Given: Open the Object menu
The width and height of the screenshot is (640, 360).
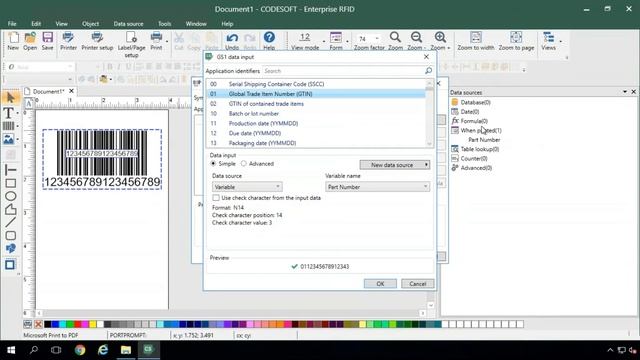Looking at the screenshot, I should [x=90, y=24].
